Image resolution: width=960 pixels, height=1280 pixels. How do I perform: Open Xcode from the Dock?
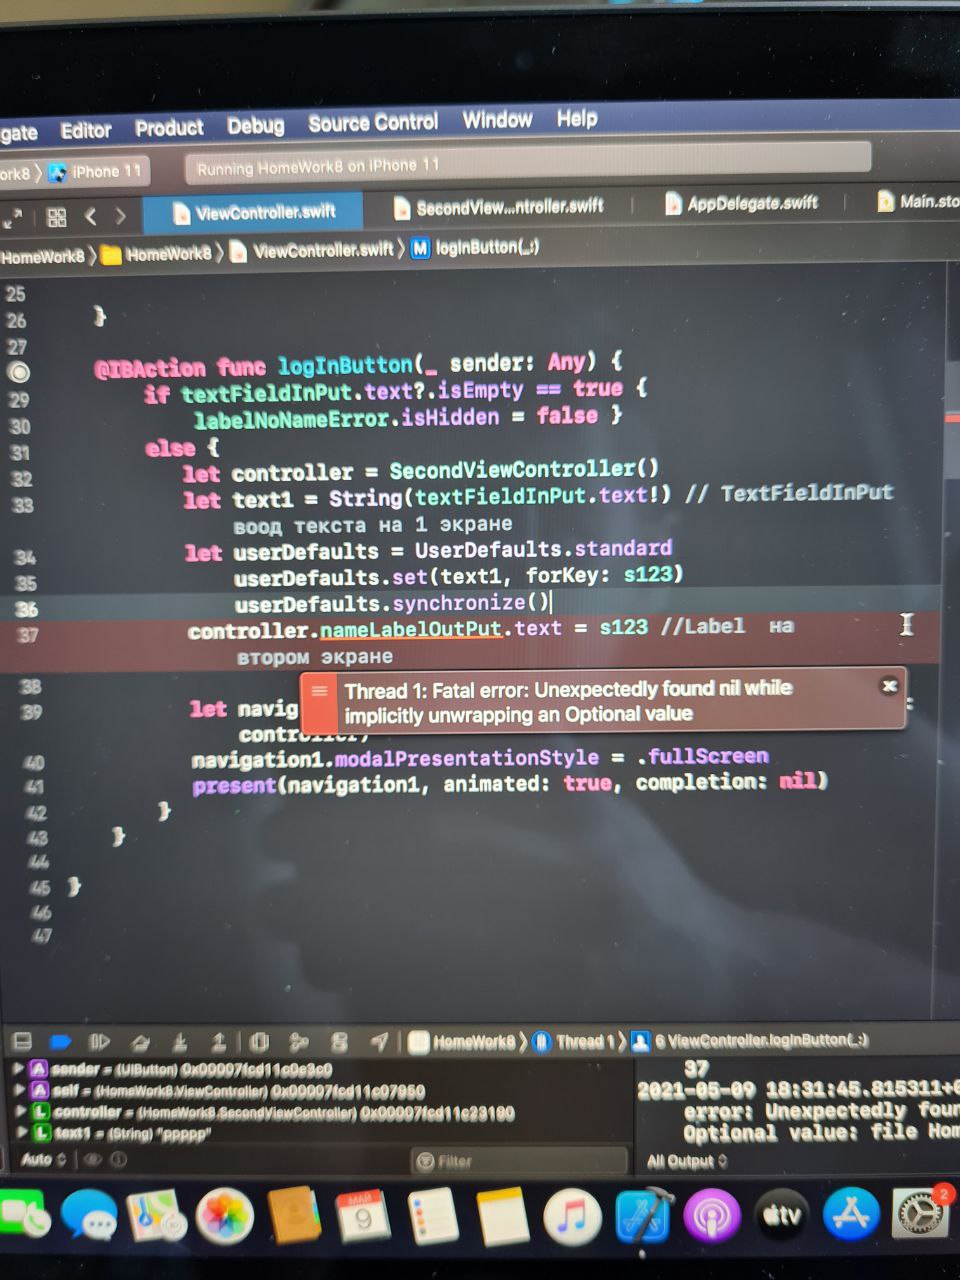coord(643,1217)
